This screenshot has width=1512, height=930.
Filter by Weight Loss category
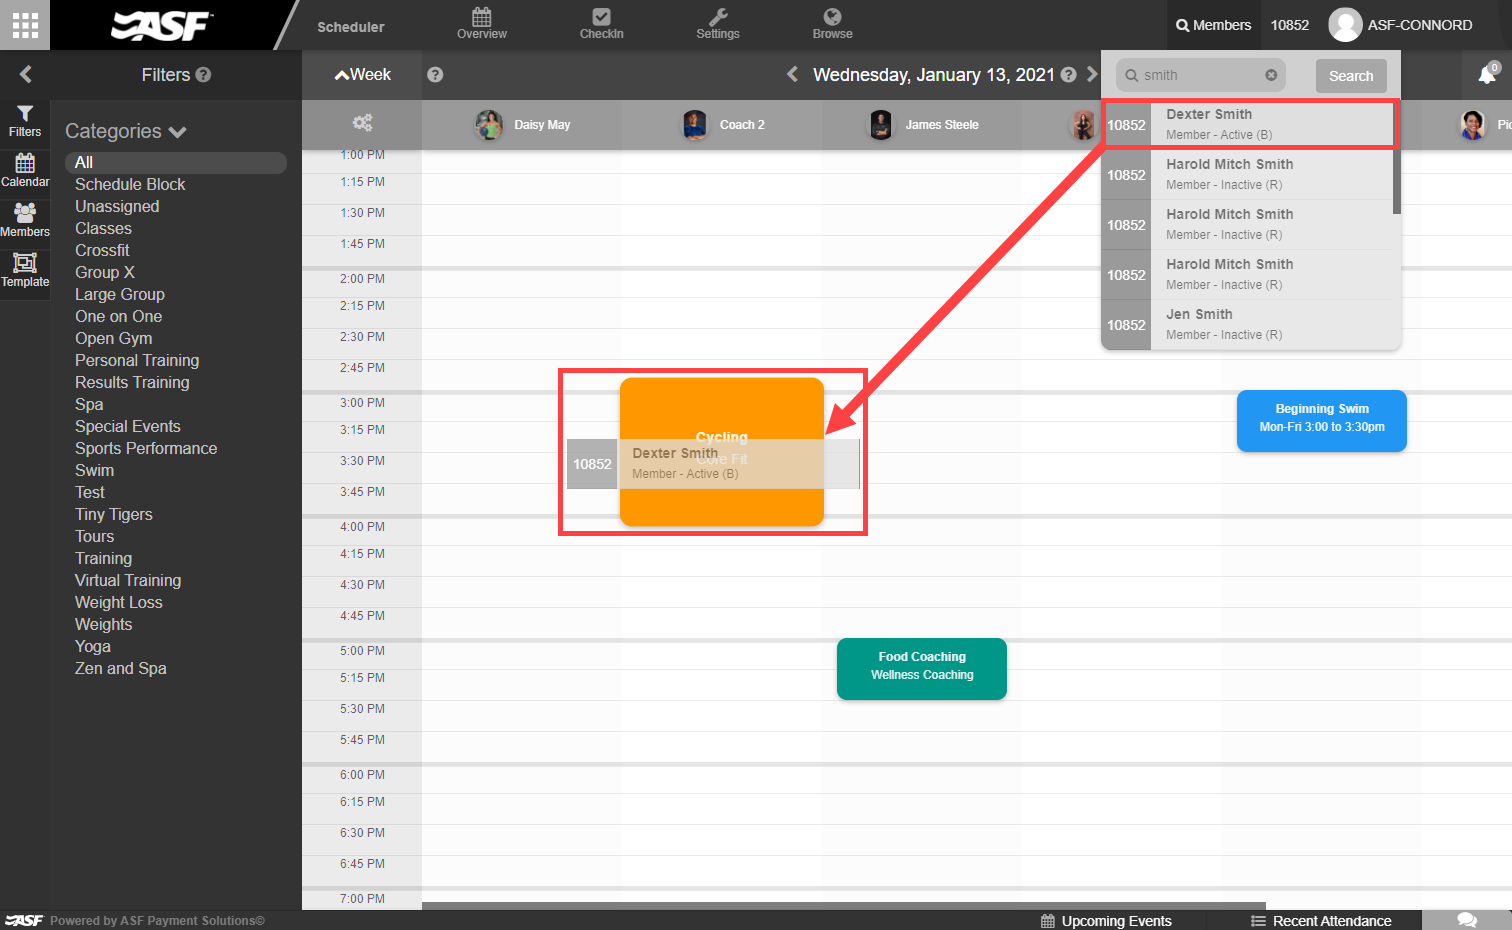click(x=118, y=602)
